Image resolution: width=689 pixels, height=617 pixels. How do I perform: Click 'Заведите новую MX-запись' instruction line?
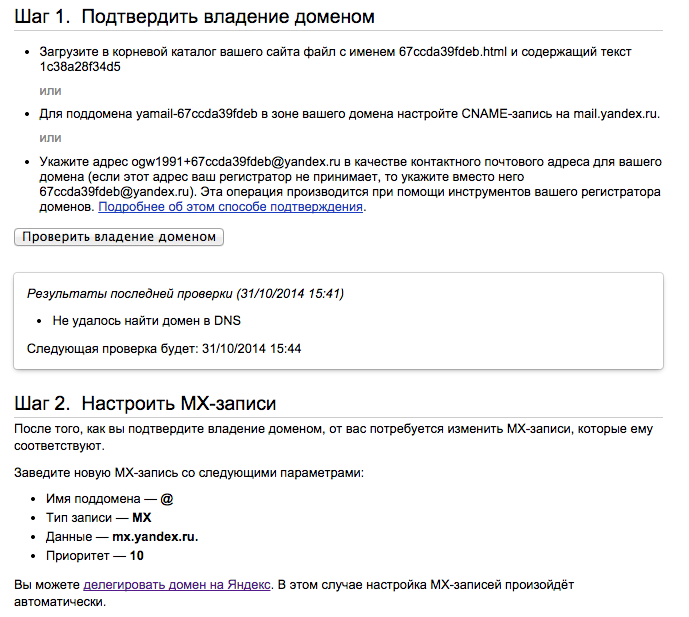tap(189, 472)
